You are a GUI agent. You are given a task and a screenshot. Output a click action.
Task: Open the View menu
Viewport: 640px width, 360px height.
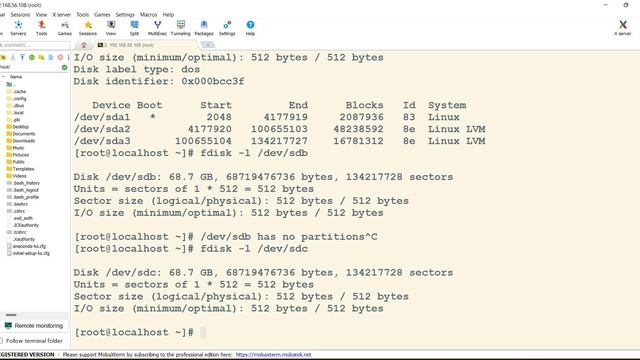pos(41,14)
